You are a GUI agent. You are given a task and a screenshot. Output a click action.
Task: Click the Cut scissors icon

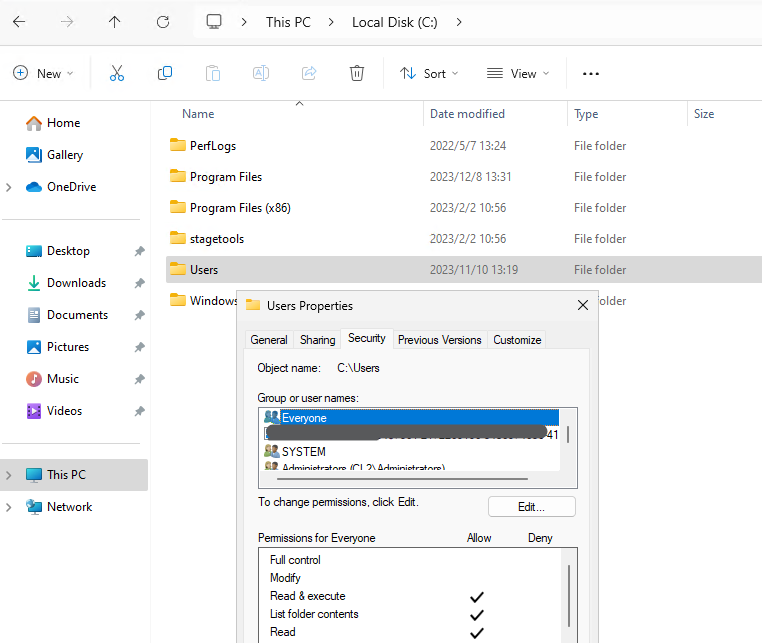117,73
